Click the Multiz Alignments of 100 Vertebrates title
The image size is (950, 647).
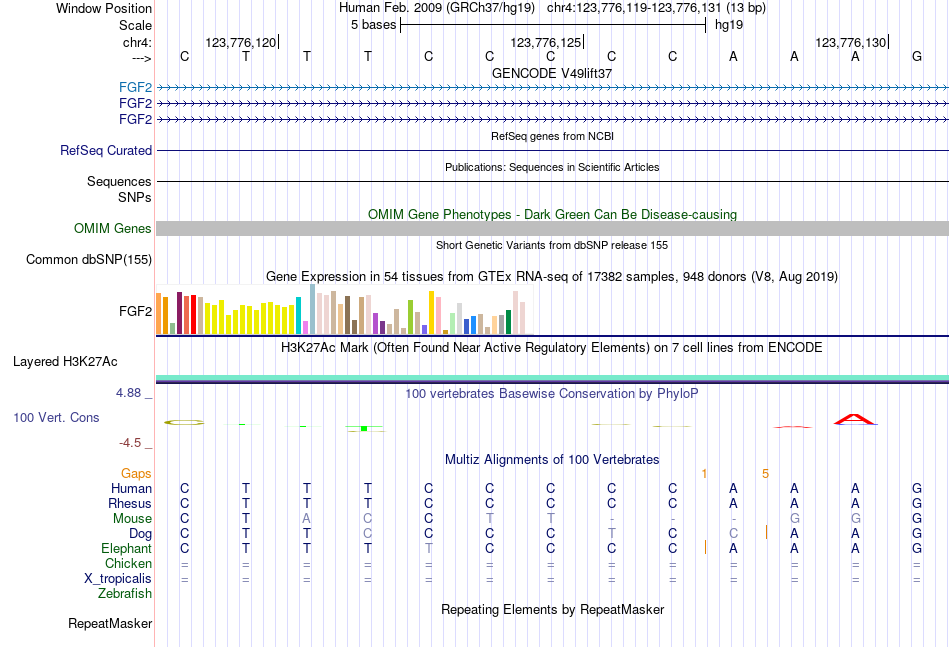[x=552, y=460]
